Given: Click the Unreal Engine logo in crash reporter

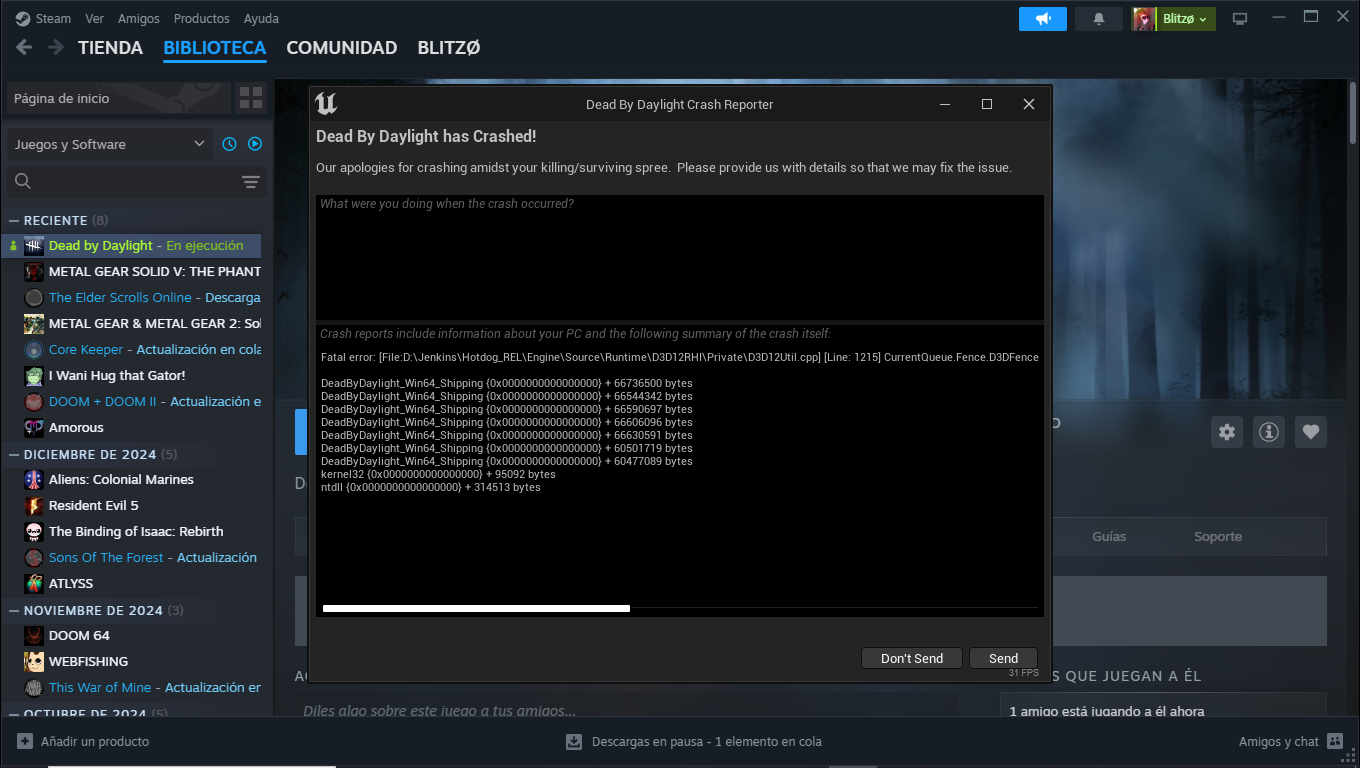Looking at the screenshot, I should [326, 104].
